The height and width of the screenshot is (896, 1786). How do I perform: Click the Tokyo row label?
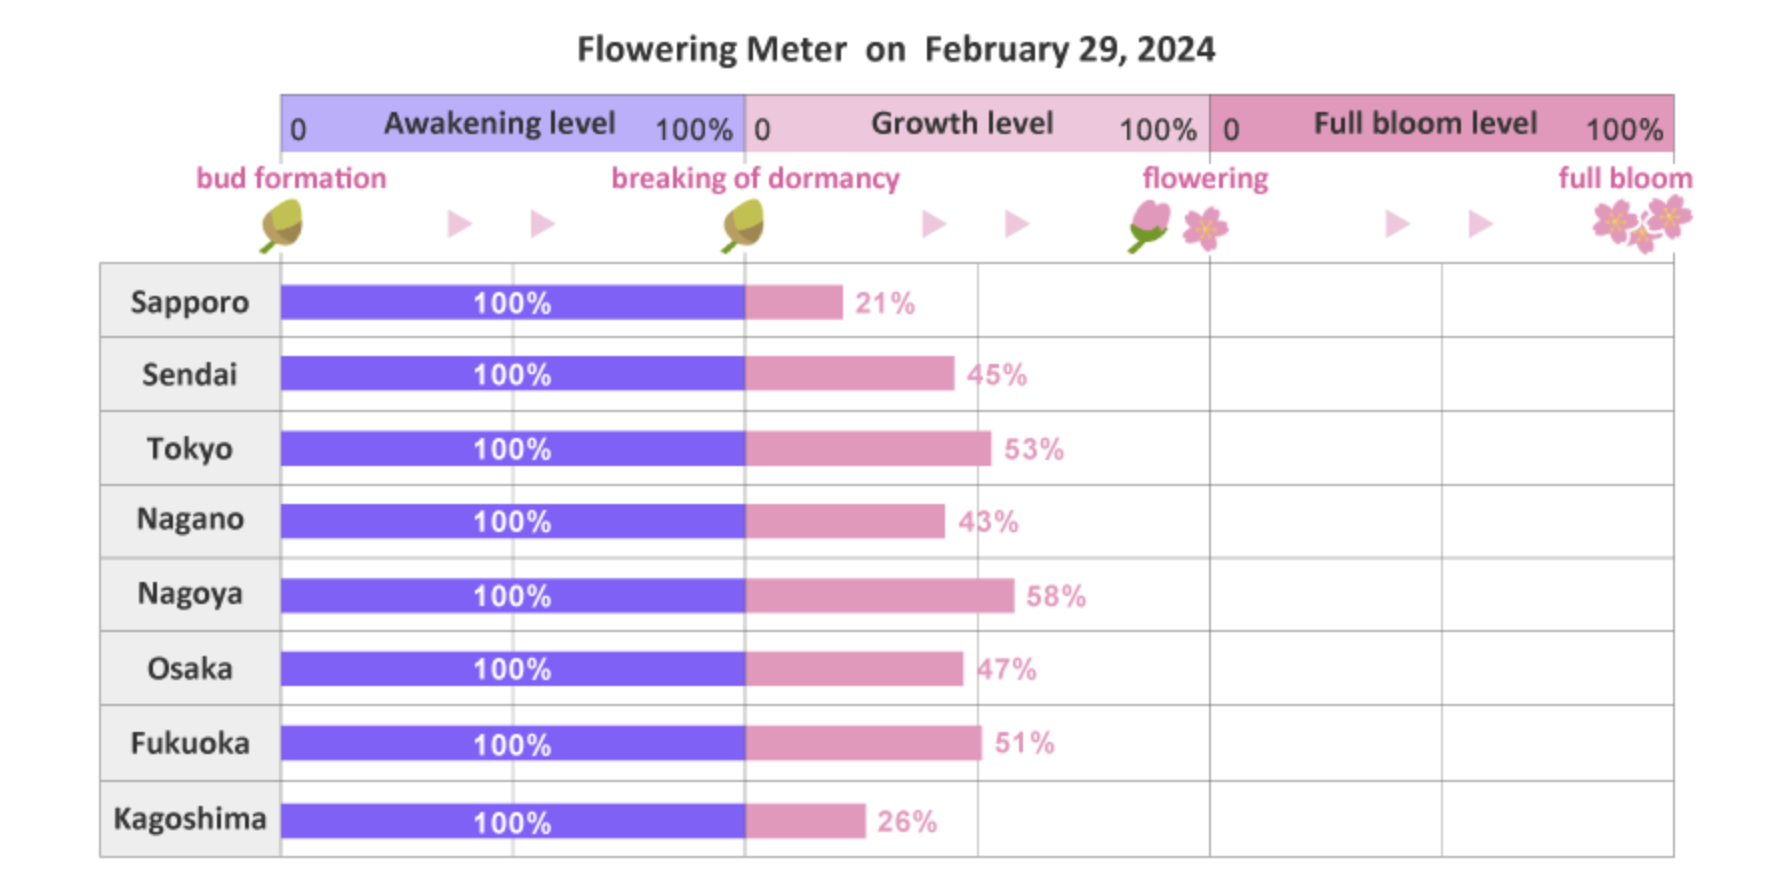point(190,448)
